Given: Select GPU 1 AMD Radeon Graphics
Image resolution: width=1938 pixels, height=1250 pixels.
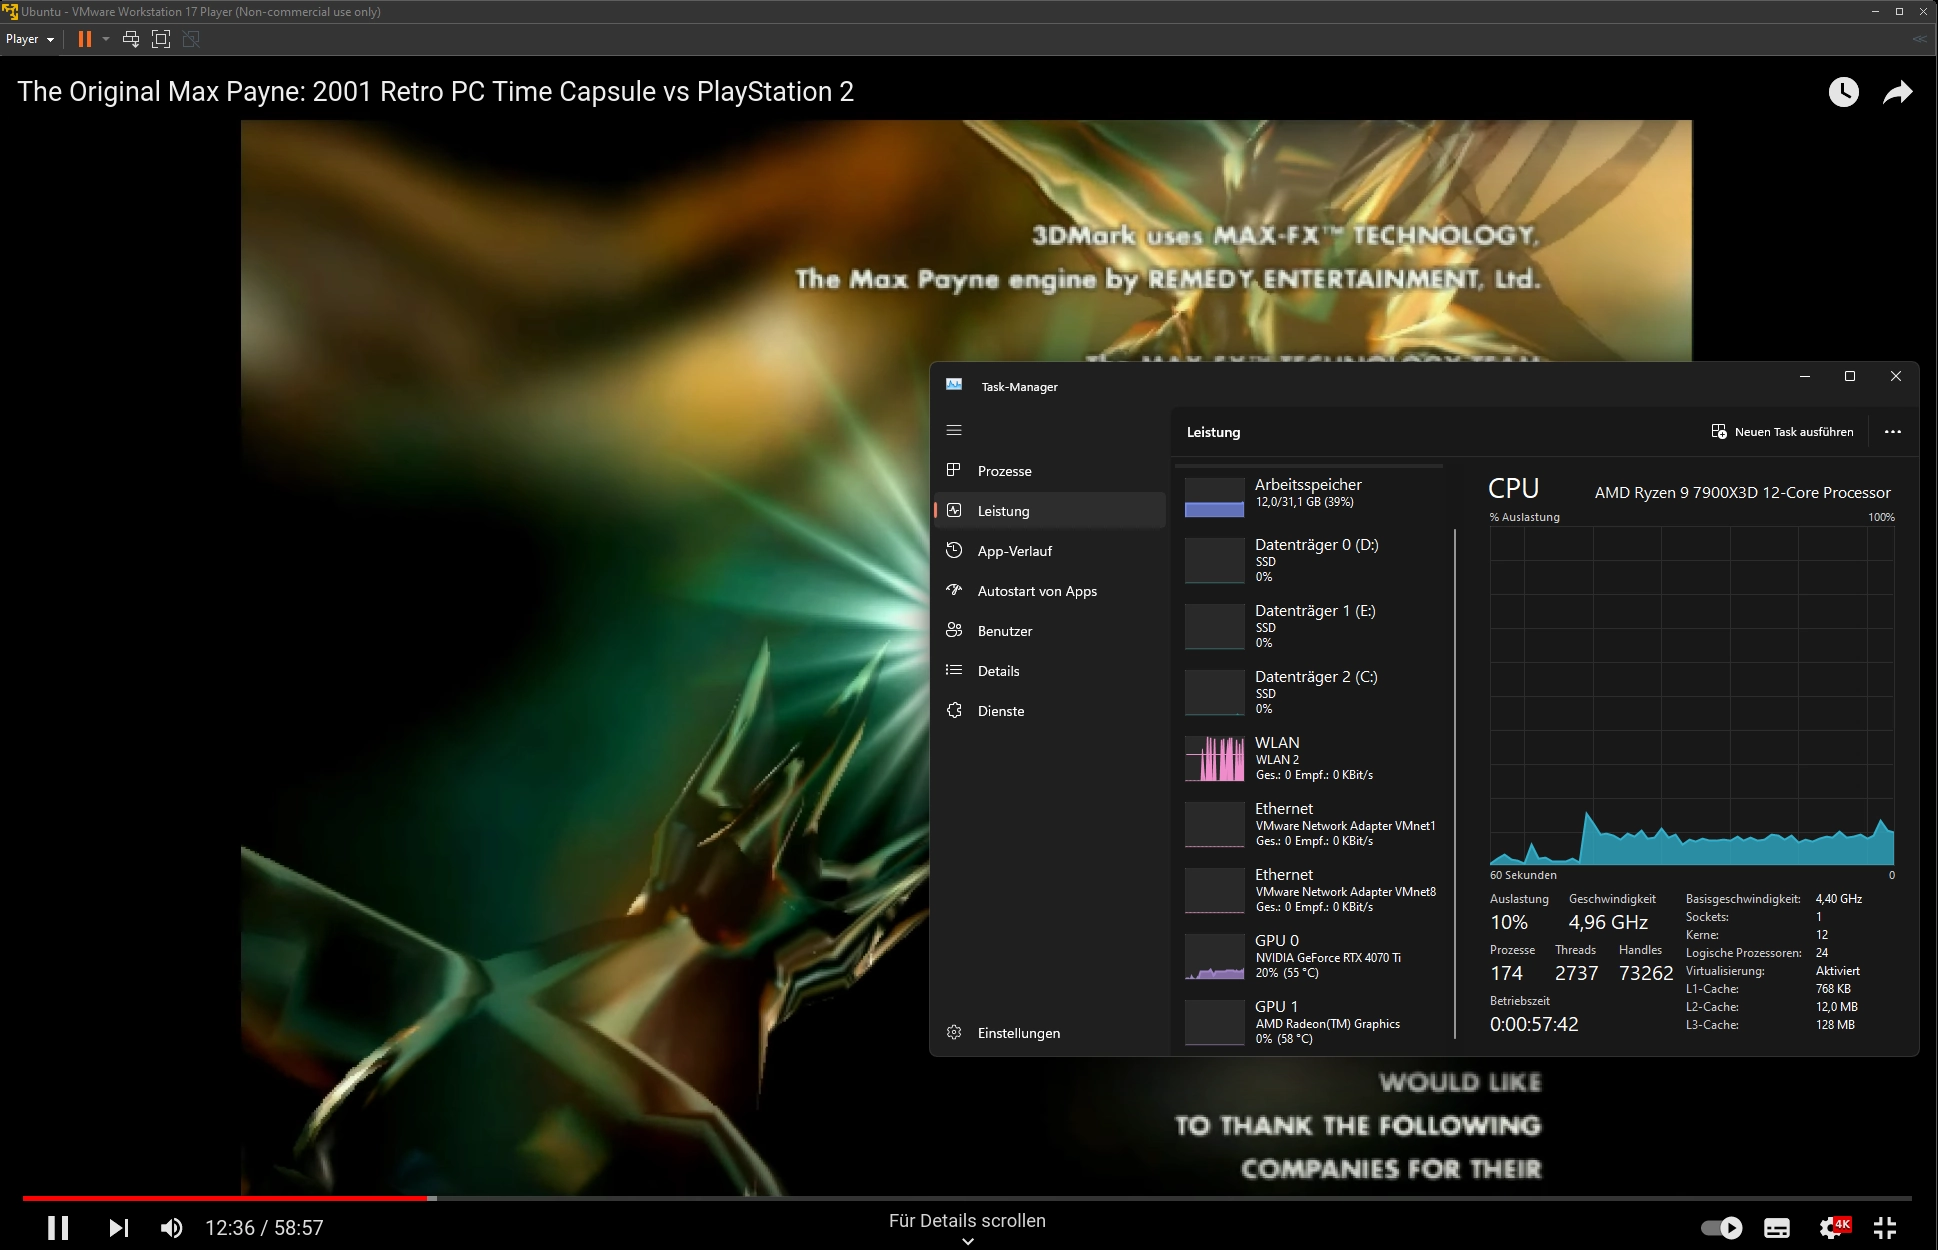Looking at the screenshot, I should point(1312,1022).
